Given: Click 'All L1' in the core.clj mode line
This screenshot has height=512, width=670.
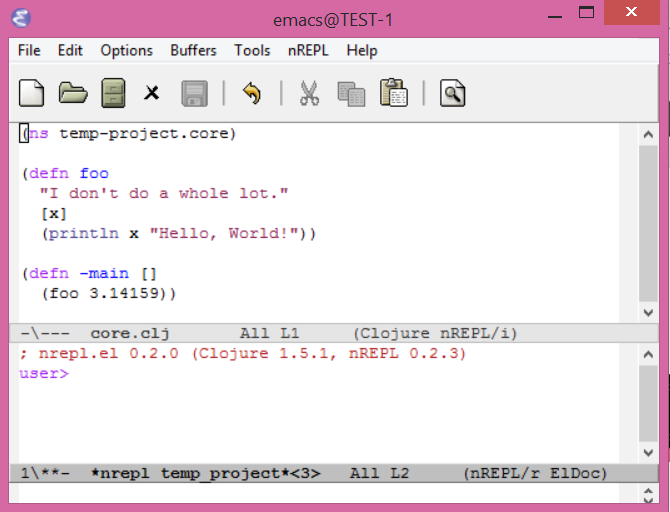Looking at the screenshot, I should 269,333.
